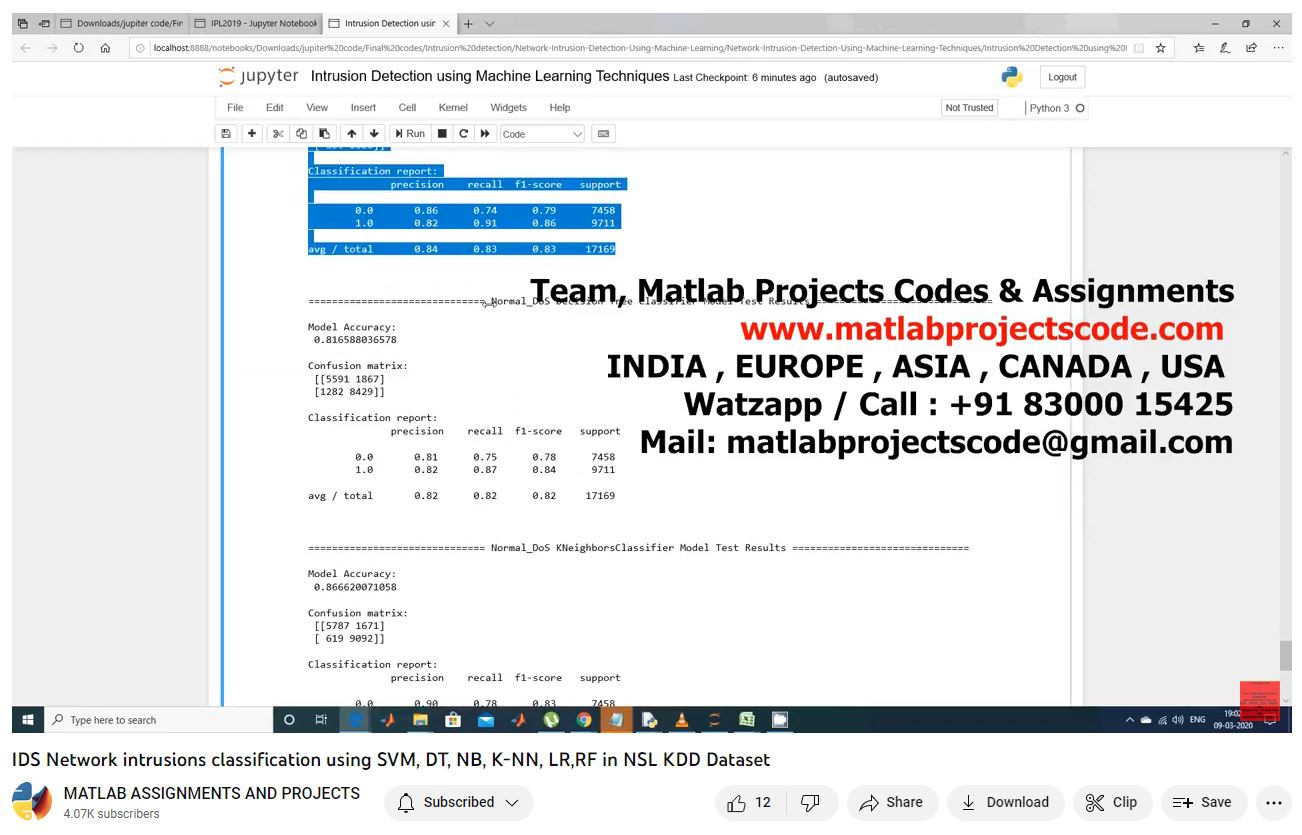The height and width of the screenshot is (835, 1302).
Task: Save the notebook with the floppy disk icon
Action: pos(226,134)
